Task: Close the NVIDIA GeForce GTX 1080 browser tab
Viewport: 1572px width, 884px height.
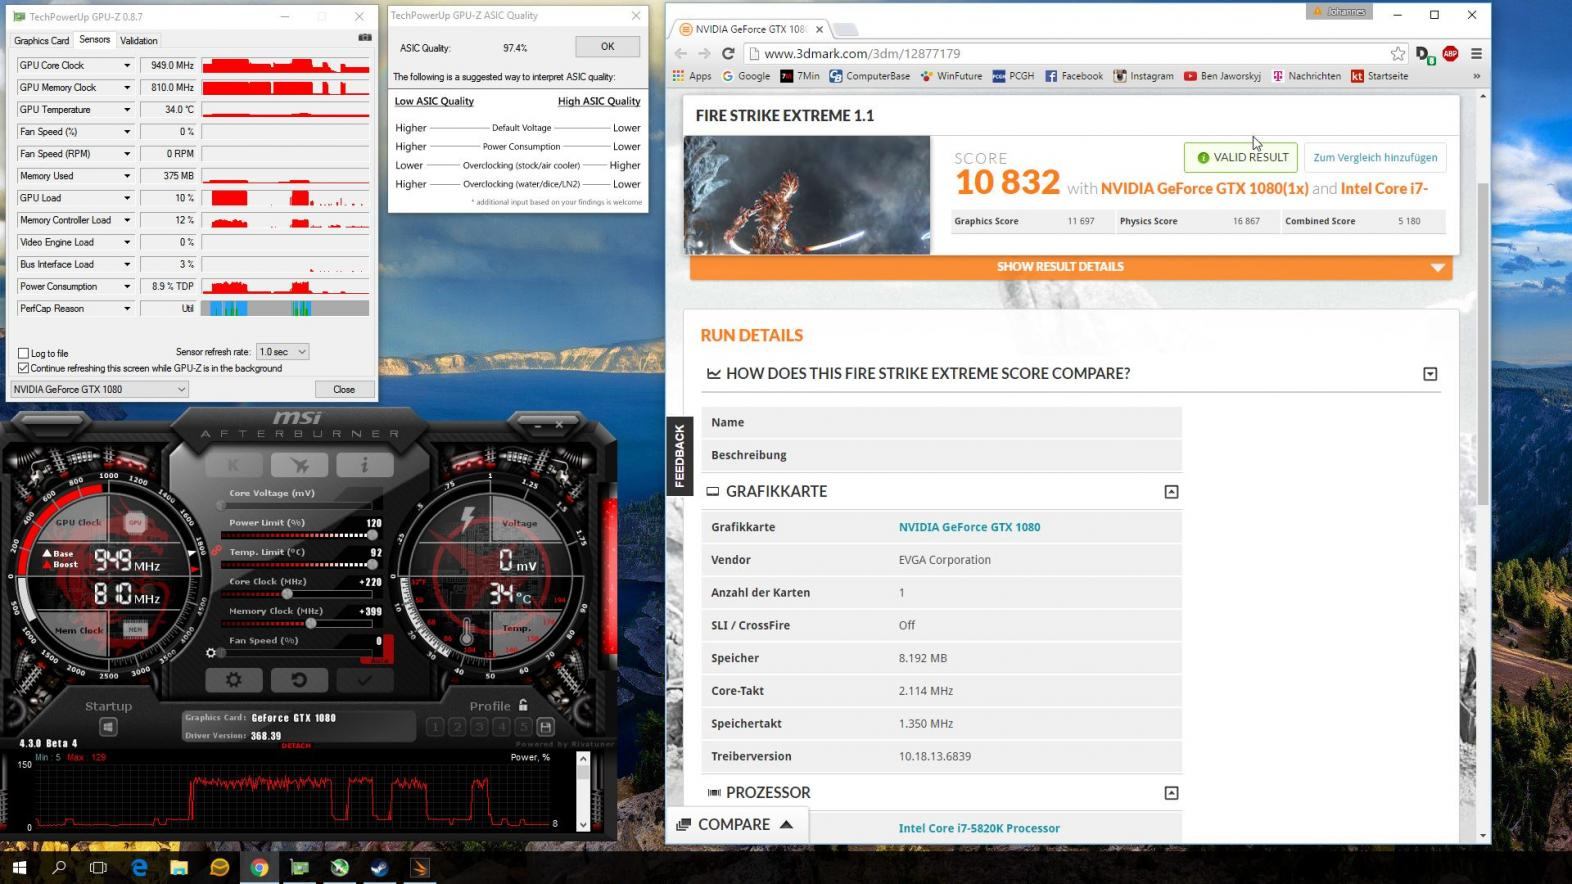Action: (x=819, y=29)
